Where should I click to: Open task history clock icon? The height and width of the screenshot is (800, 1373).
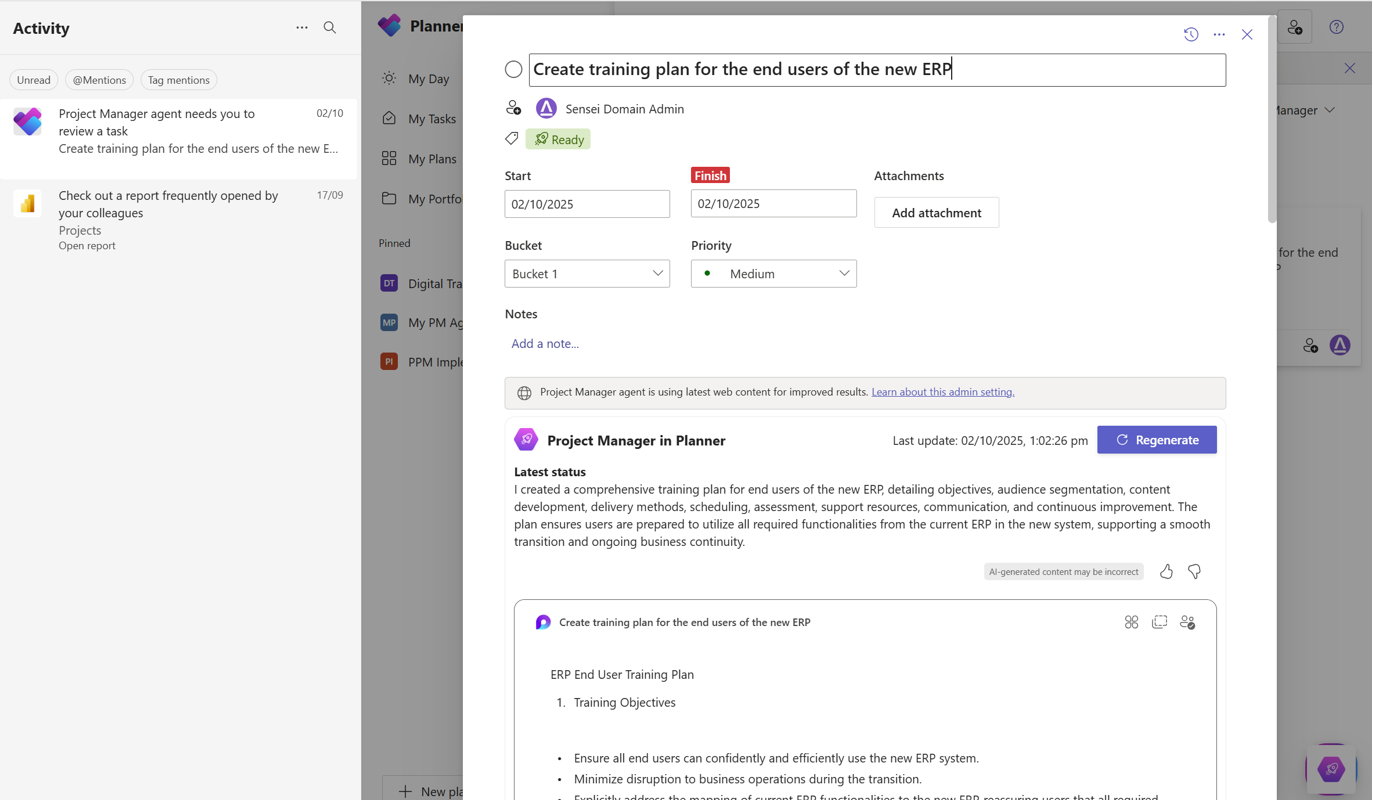pyautogui.click(x=1190, y=34)
